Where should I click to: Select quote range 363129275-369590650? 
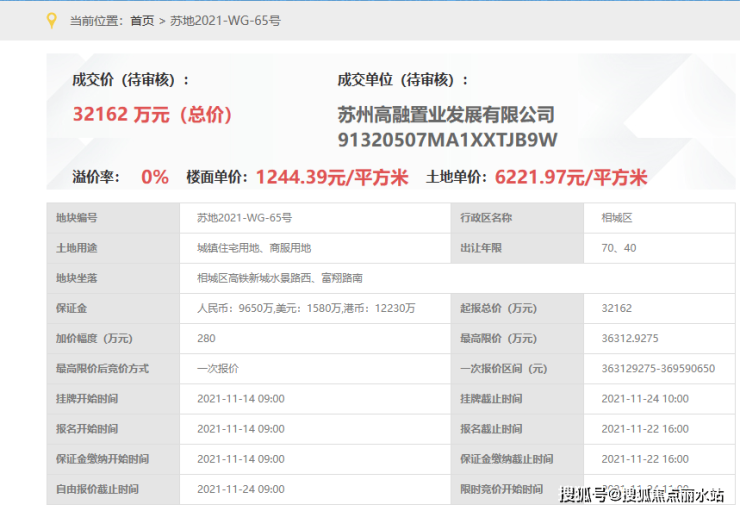658,368
